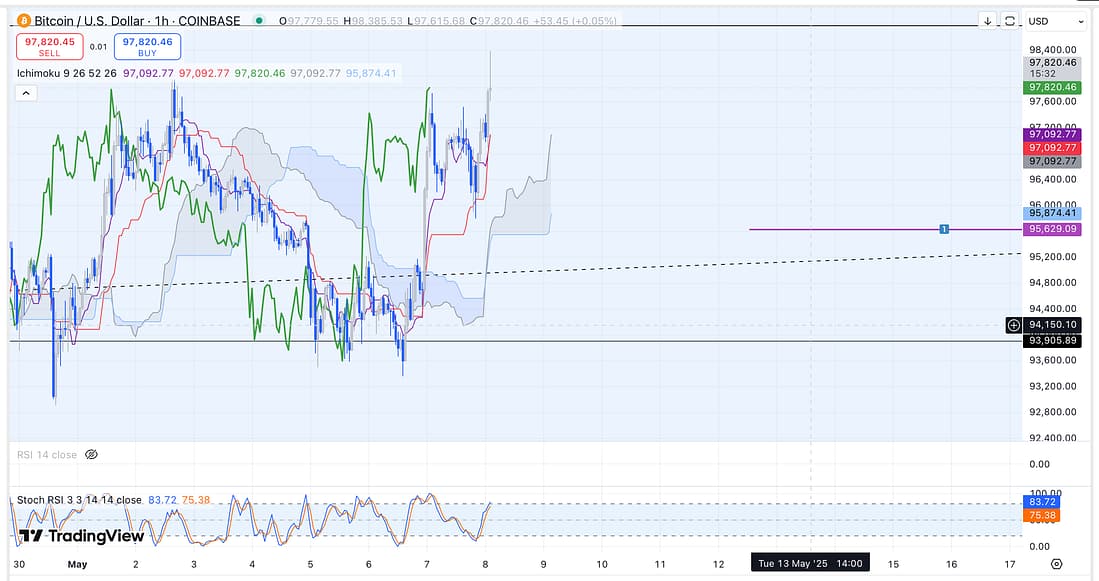Click the 97,820.46 BUY button
The width and height of the screenshot is (1099, 581).
pos(147,47)
